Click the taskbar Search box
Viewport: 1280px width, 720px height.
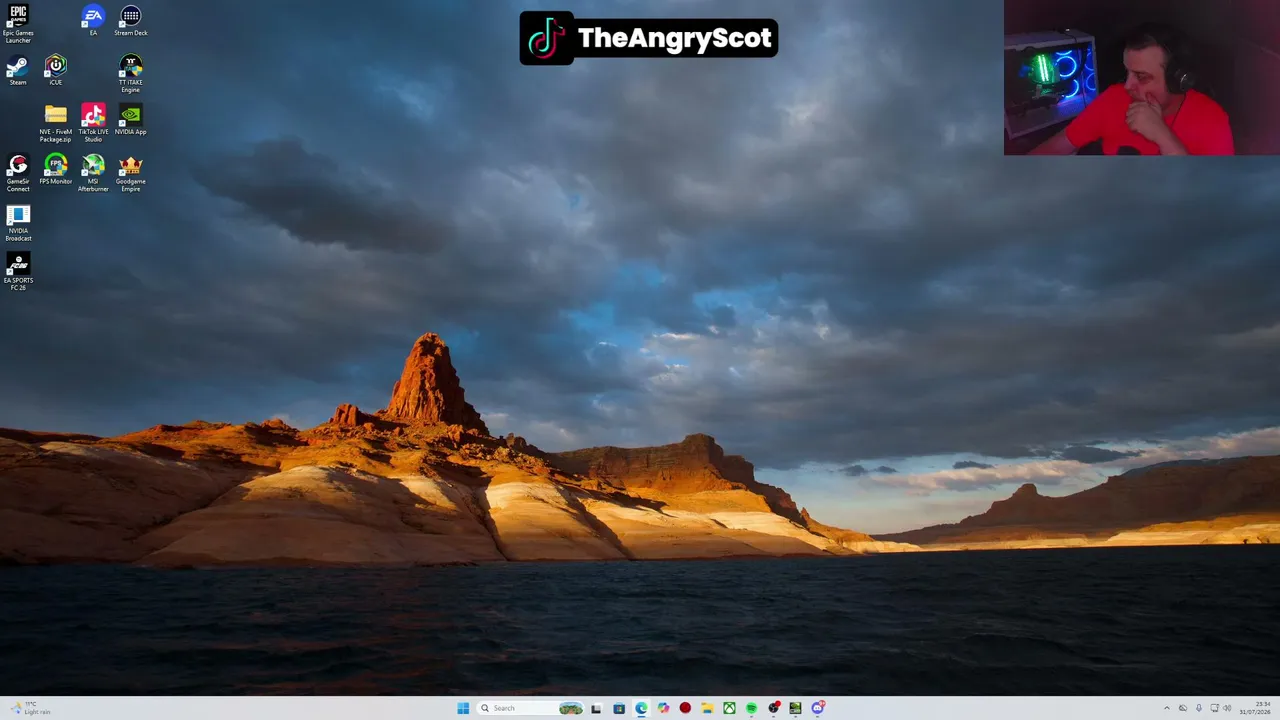[530, 708]
